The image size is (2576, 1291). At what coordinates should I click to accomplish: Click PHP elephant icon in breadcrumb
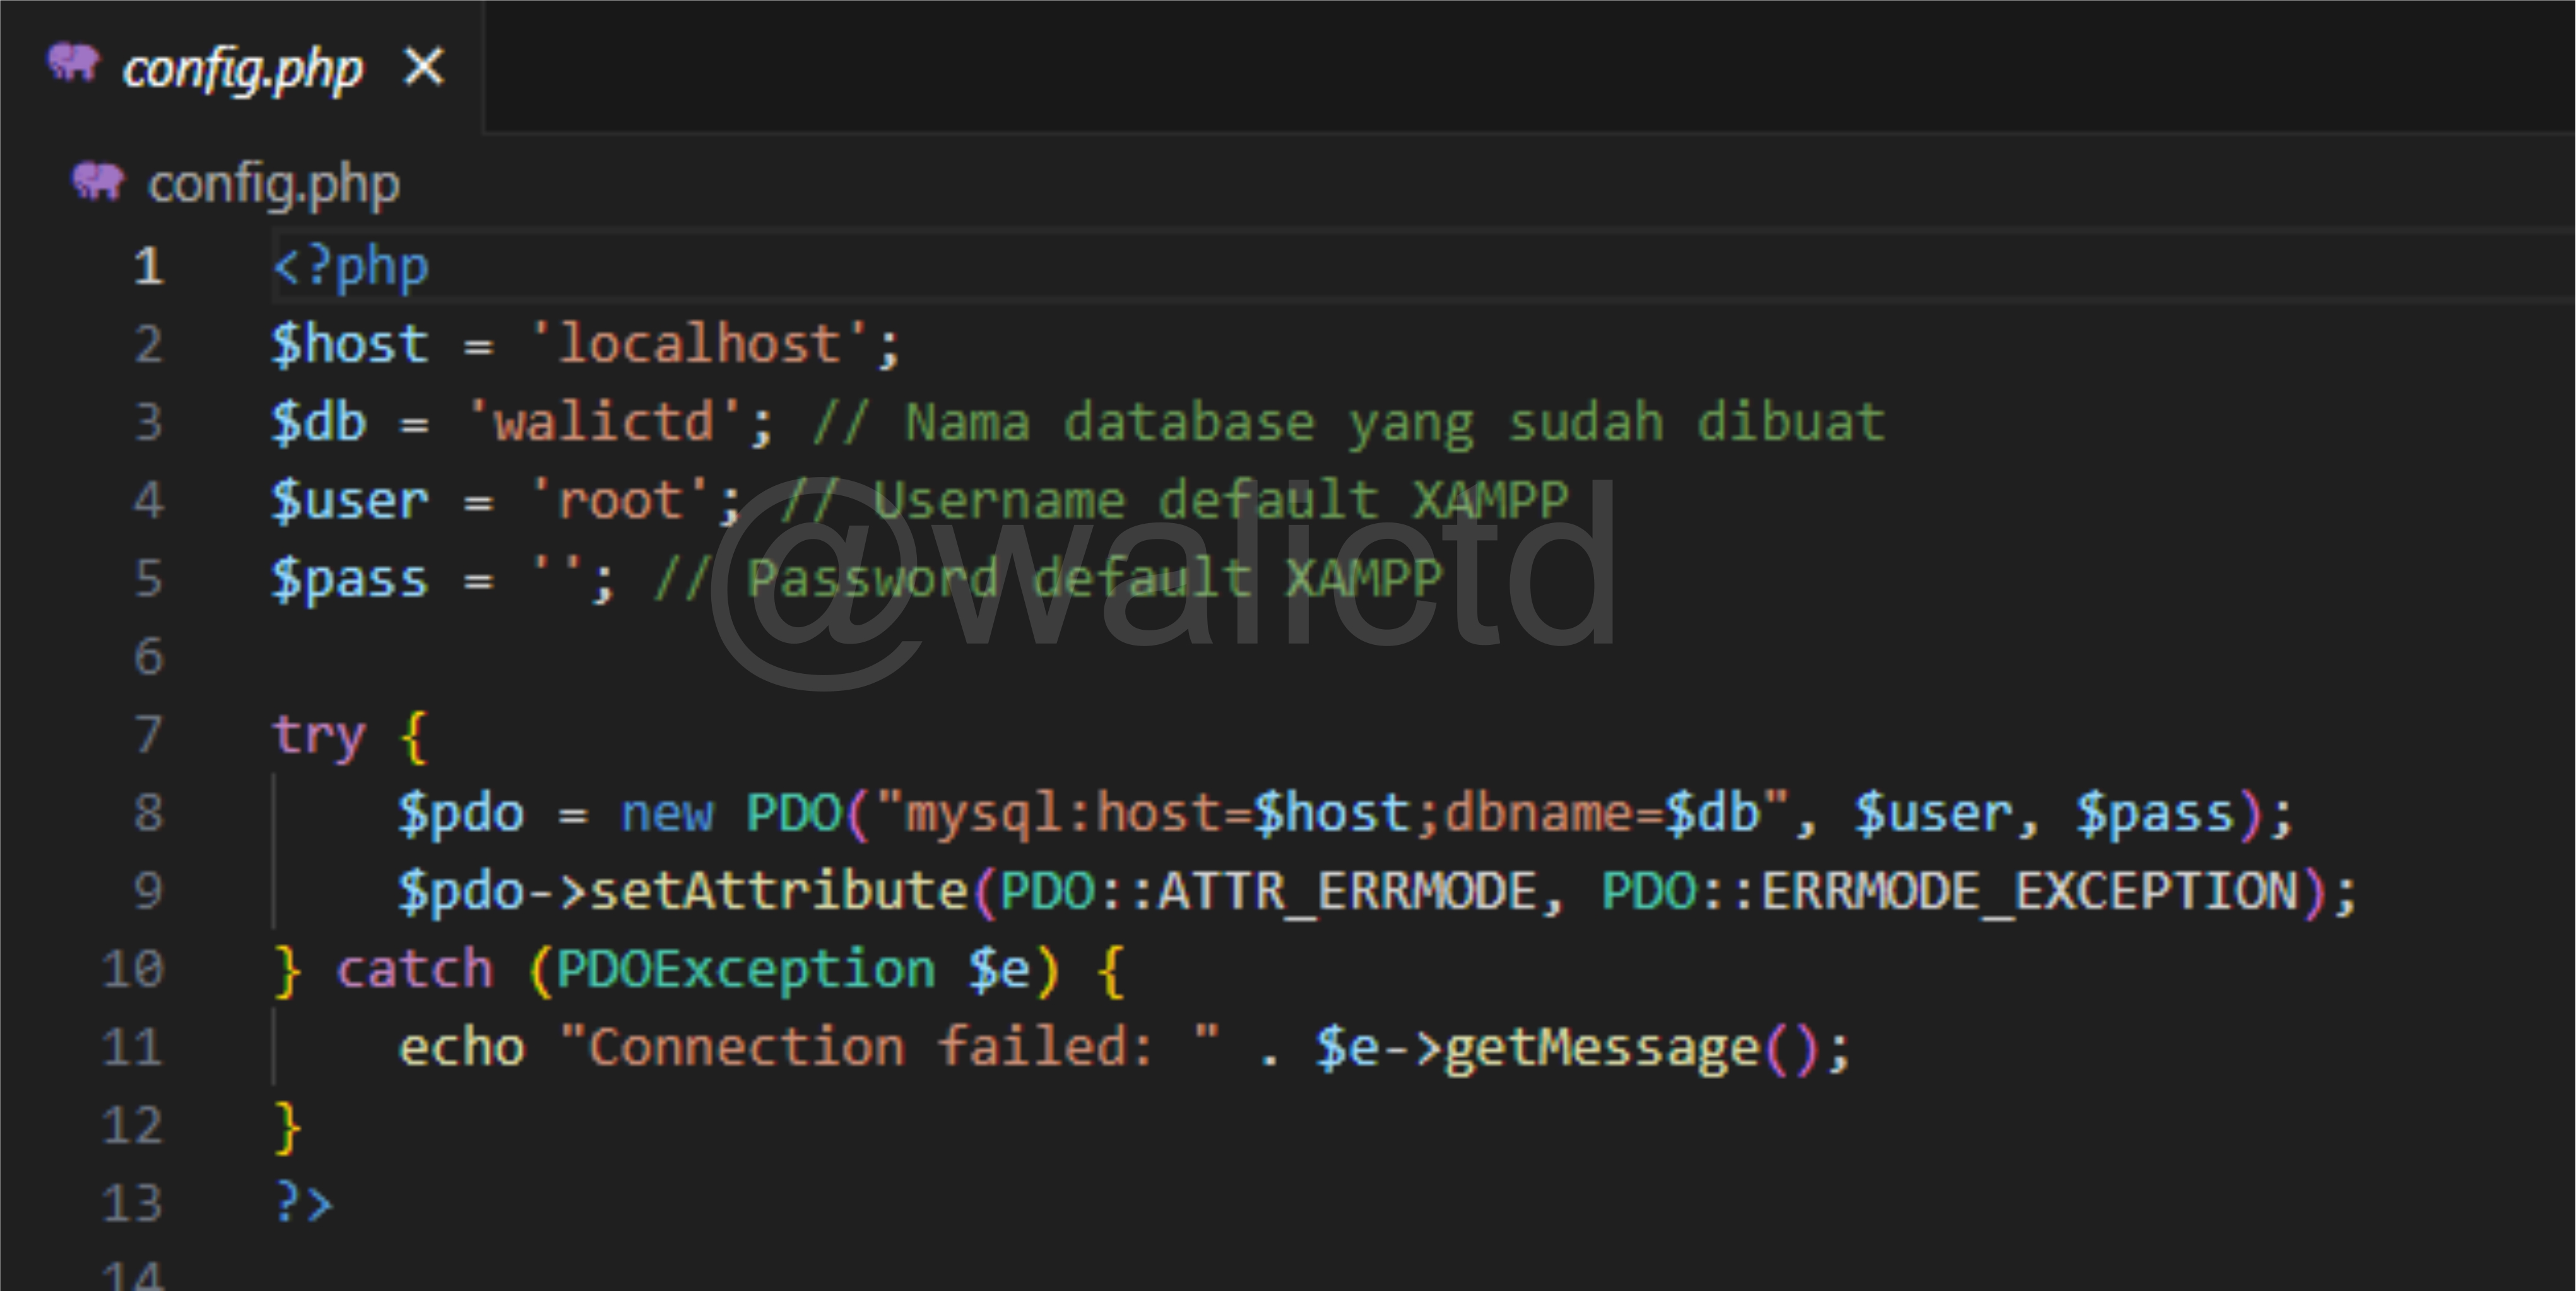click(97, 181)
